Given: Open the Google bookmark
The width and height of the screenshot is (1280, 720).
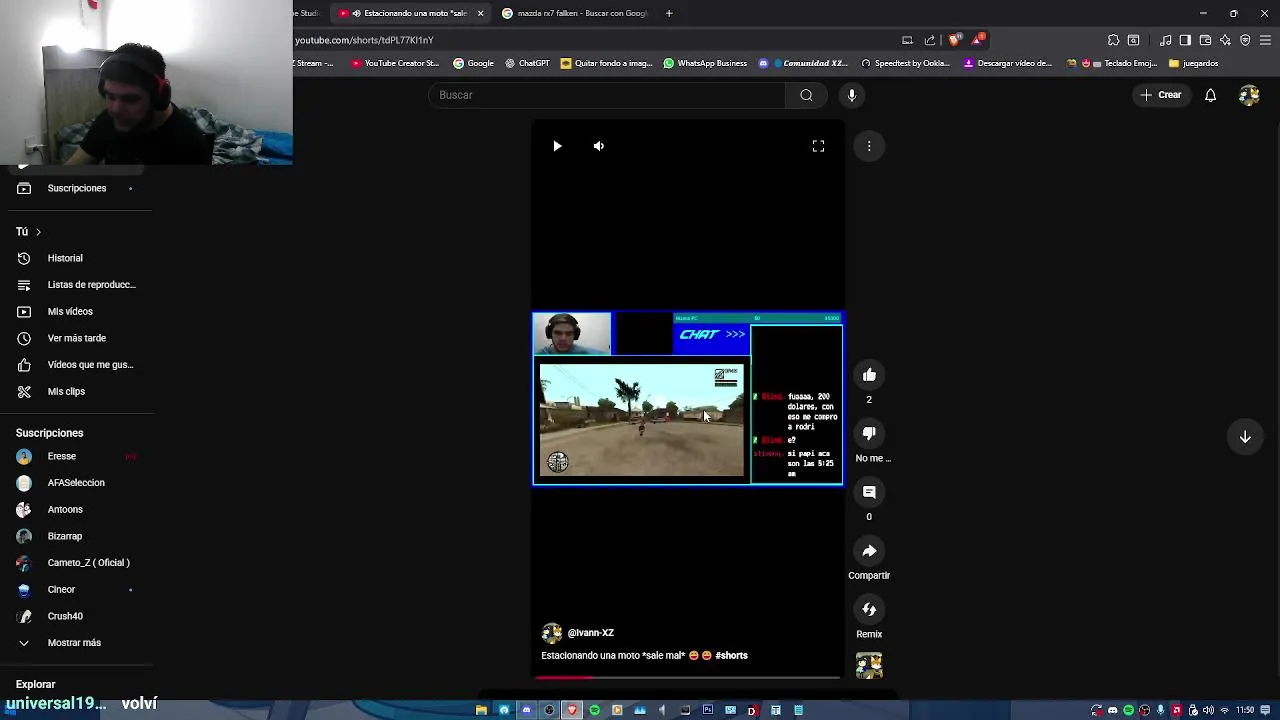Looking at the screenshot, I should coord(473,63).
